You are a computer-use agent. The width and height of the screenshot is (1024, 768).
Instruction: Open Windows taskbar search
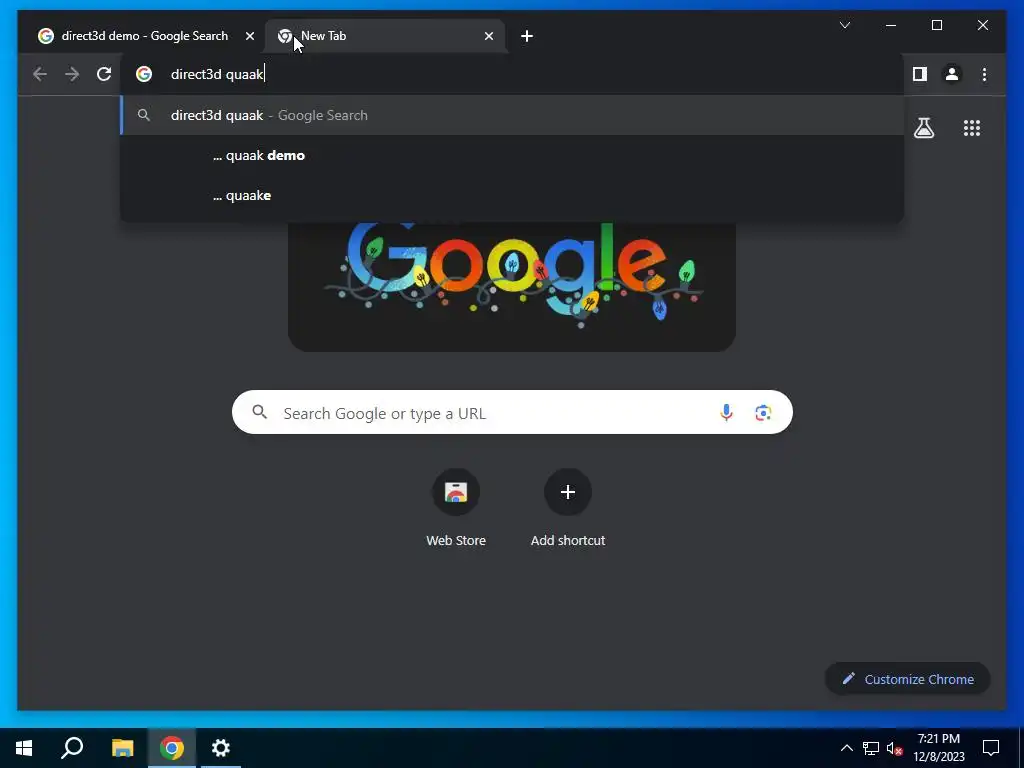72,748
